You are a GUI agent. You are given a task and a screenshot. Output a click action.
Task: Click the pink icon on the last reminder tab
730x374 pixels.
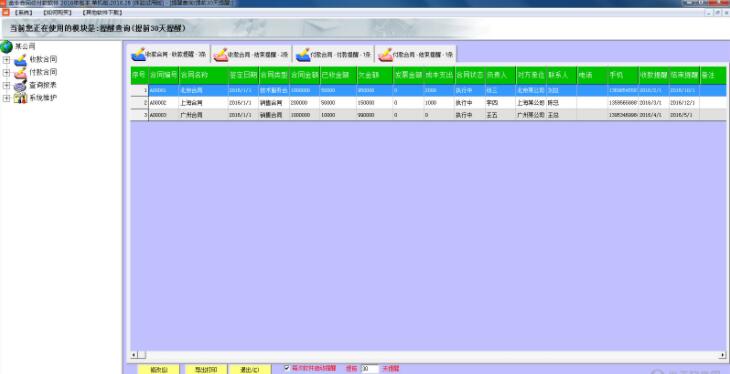(x=385, y=55)
